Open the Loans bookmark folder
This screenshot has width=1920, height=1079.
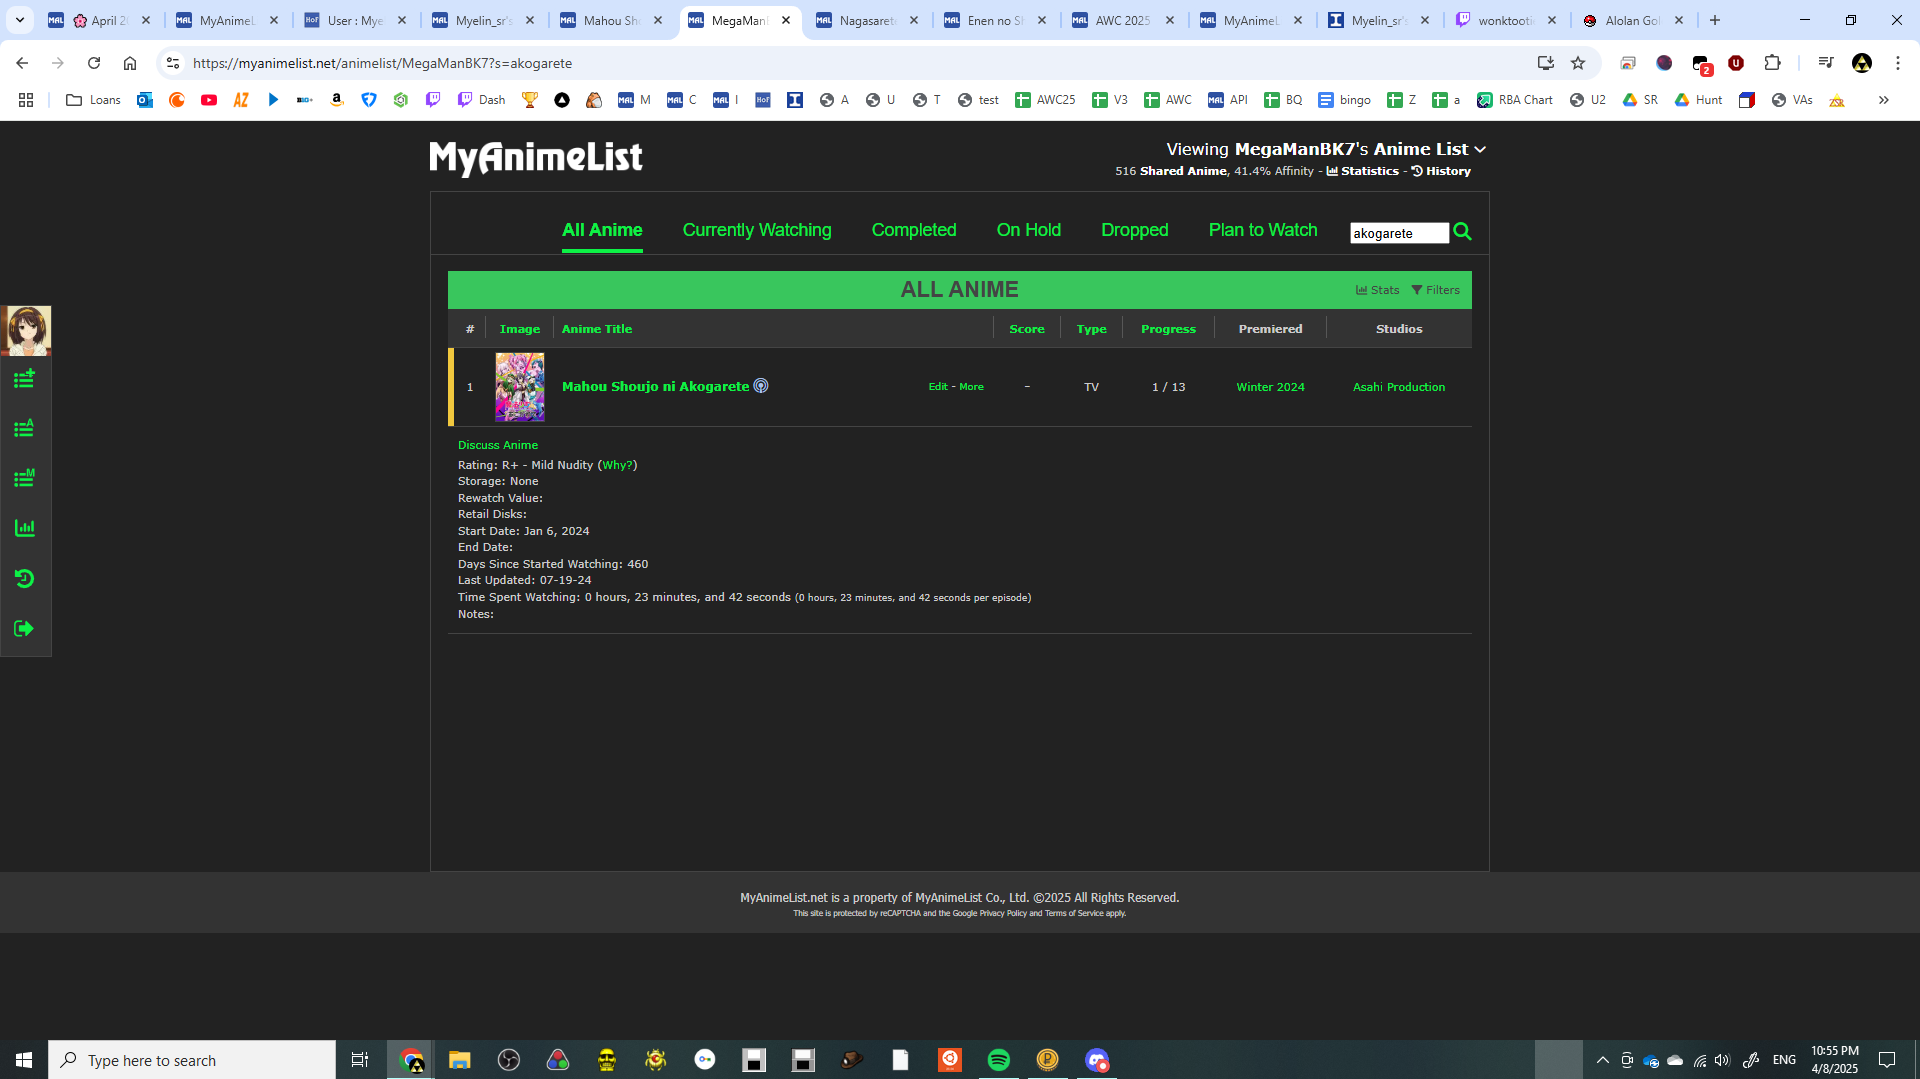(x=93, y=100)
